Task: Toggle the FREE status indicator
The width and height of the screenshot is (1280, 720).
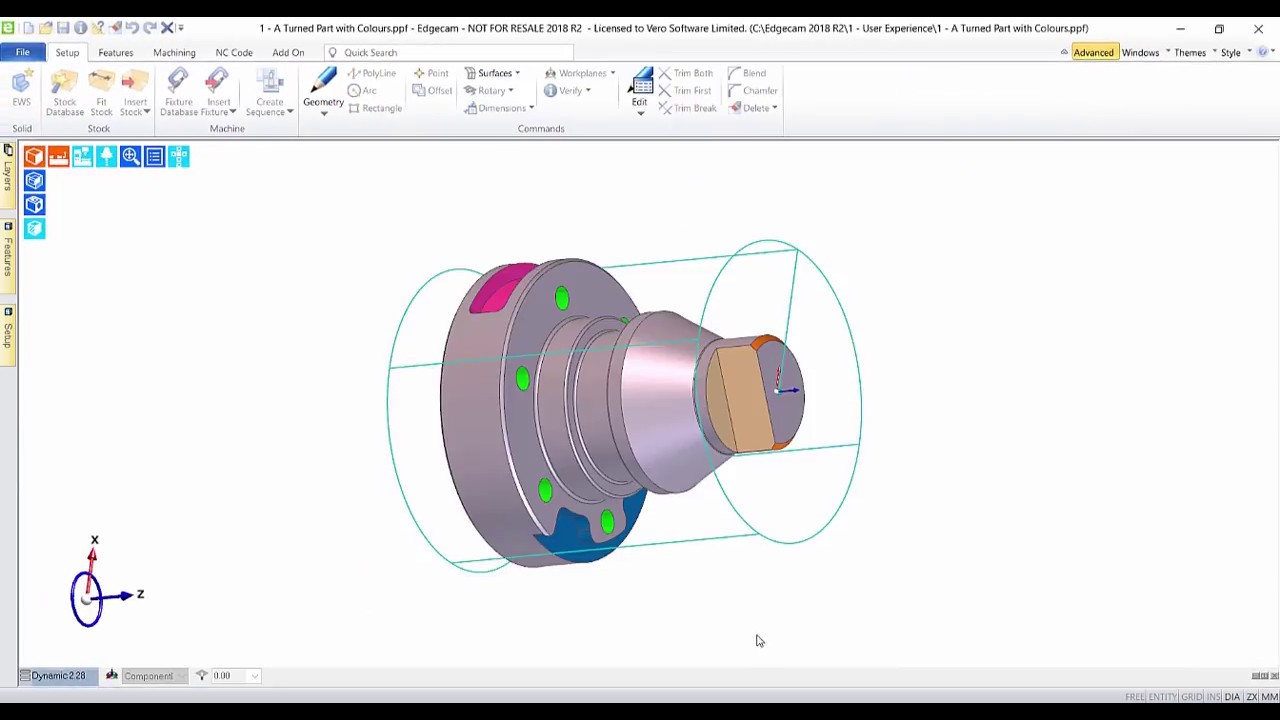Action: click(1135, 697)
